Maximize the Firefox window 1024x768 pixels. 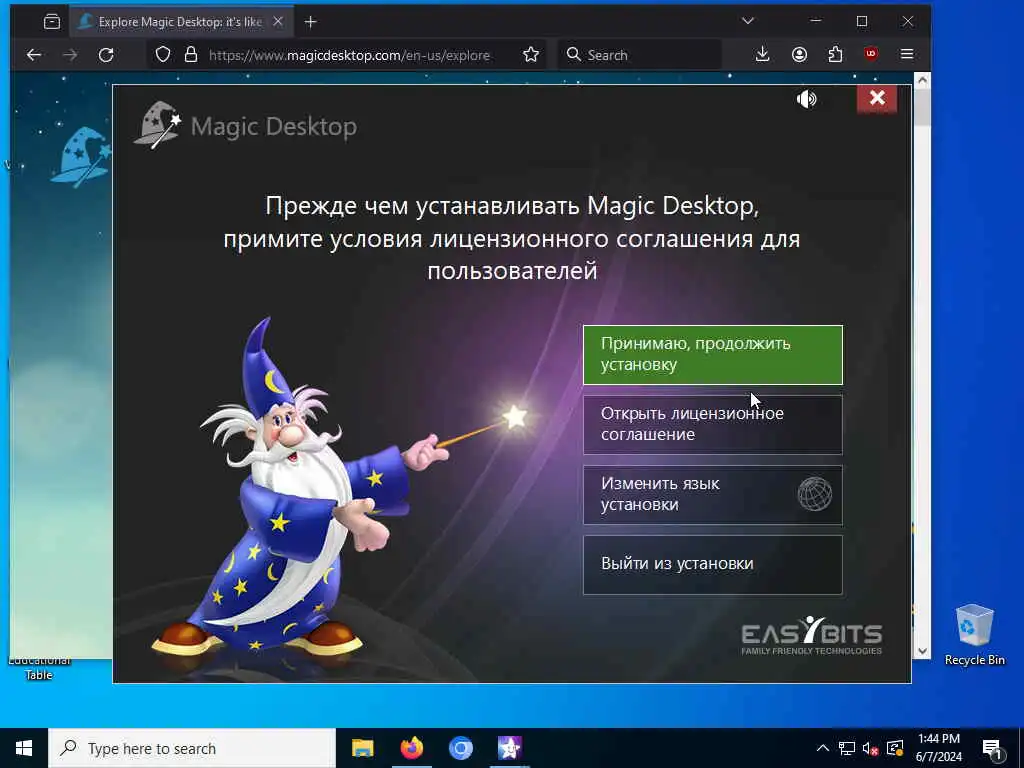point(862,21)
